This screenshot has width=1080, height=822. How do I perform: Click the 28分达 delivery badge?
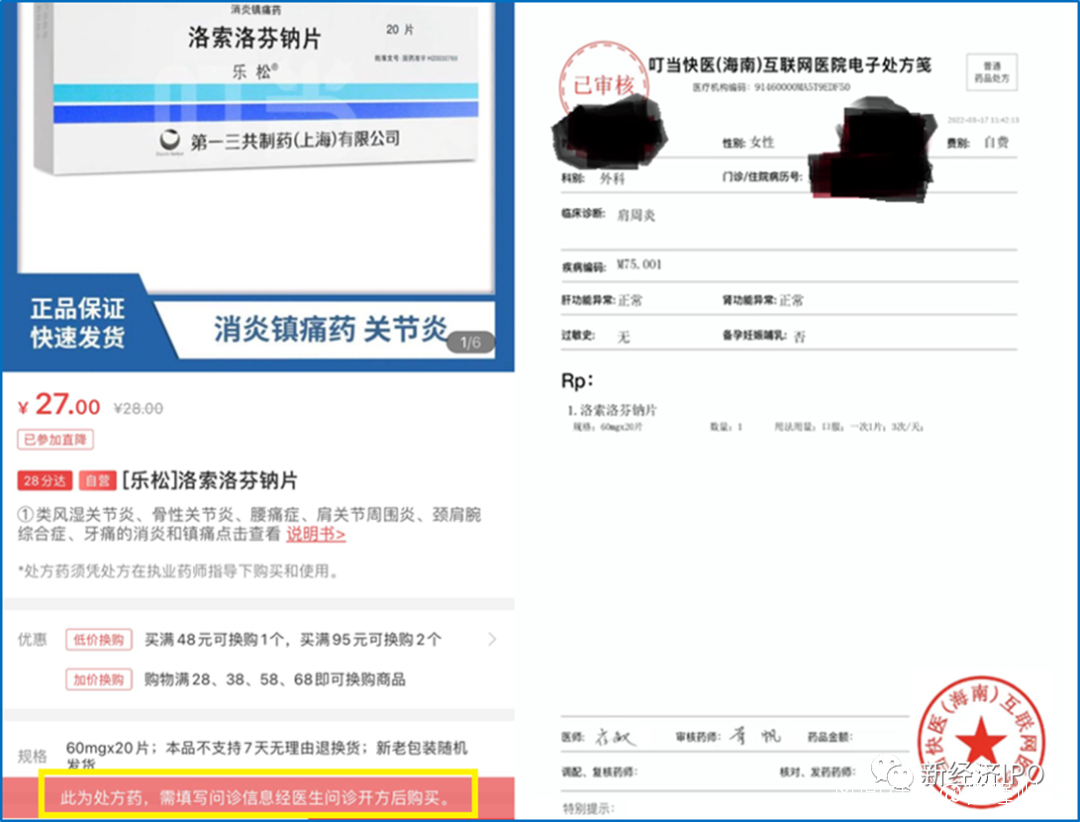45,480
